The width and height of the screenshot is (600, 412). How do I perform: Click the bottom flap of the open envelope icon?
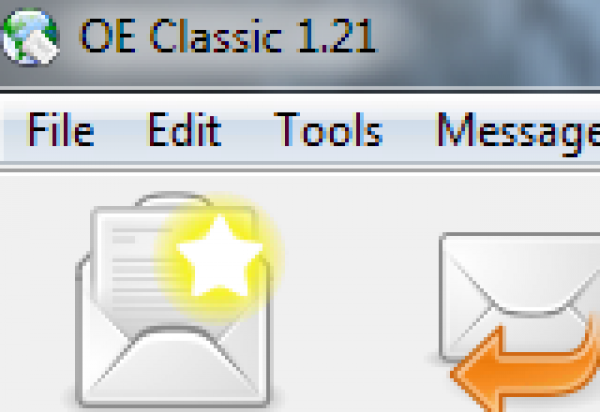174,367
